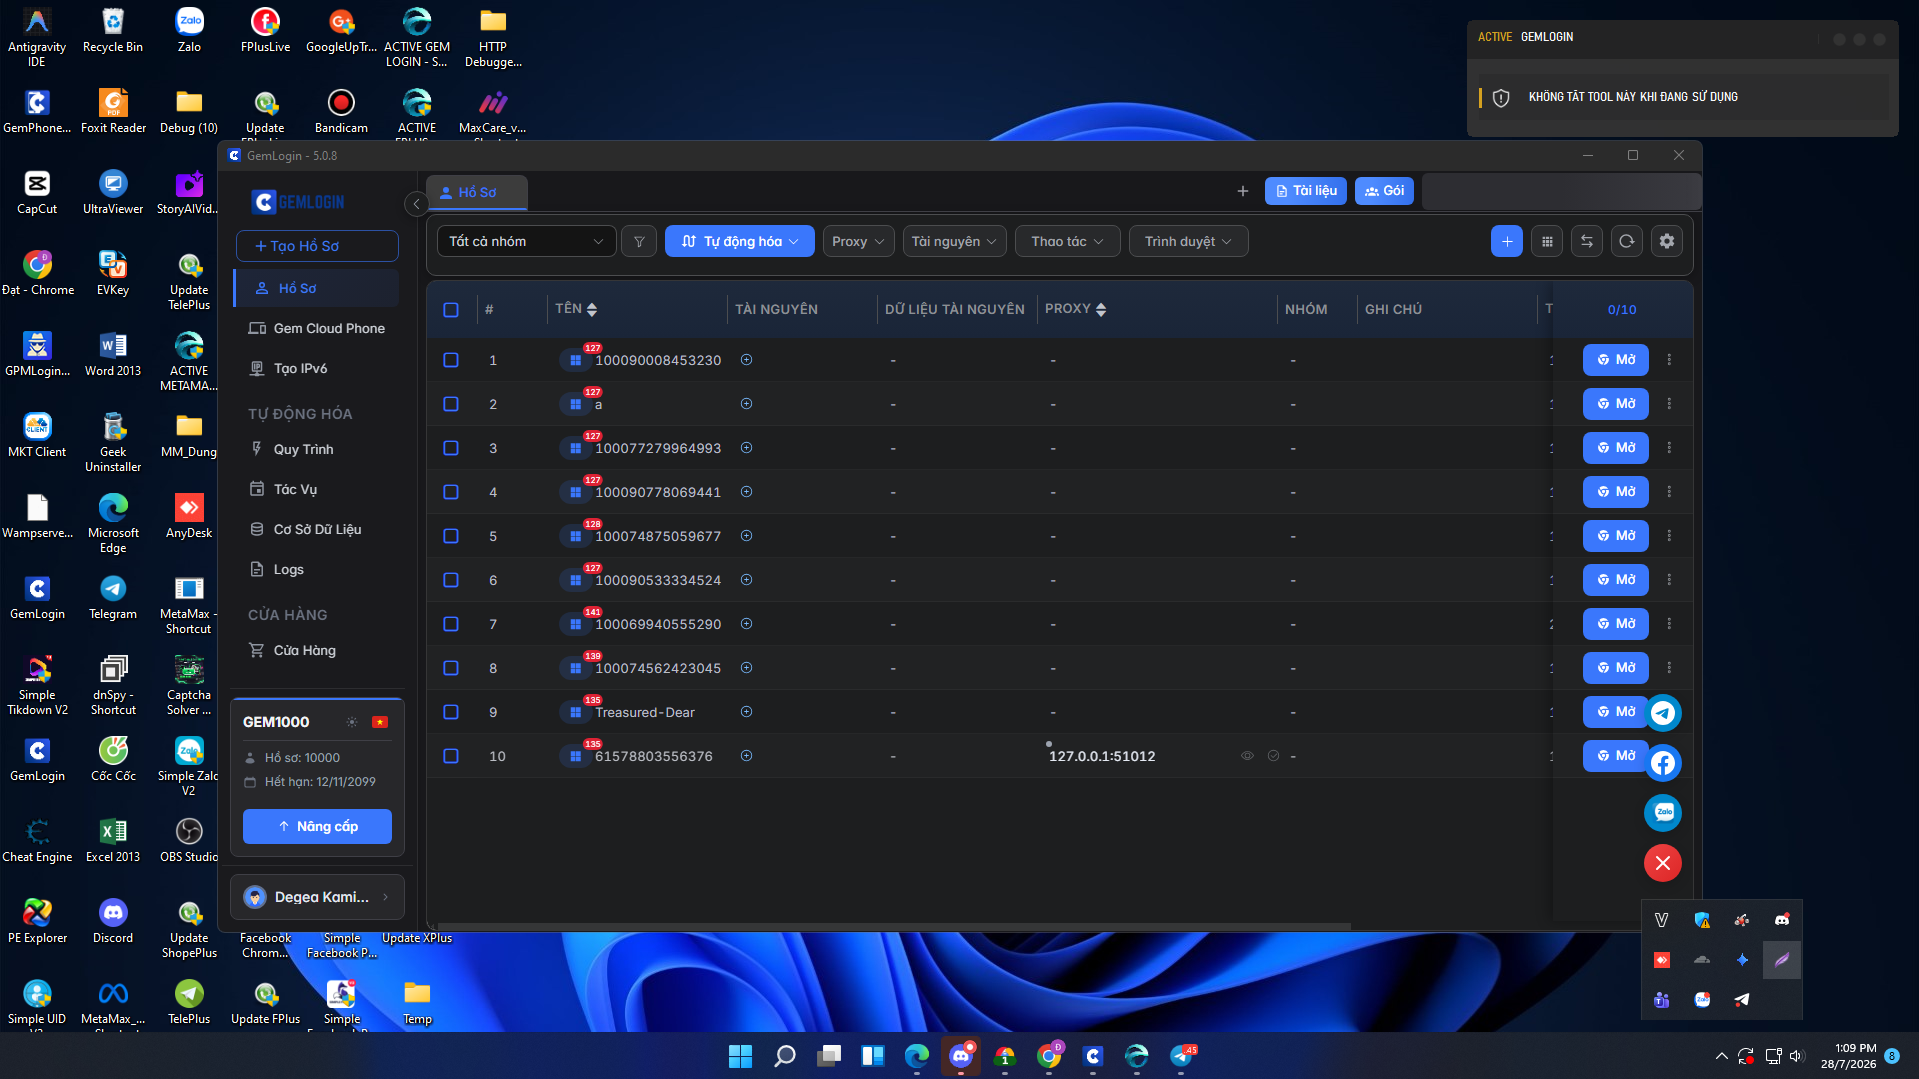Open Windows Start menu
Image resolution: width=1919 pixels, height=1079 pixels.
(x=741, y=1056)
